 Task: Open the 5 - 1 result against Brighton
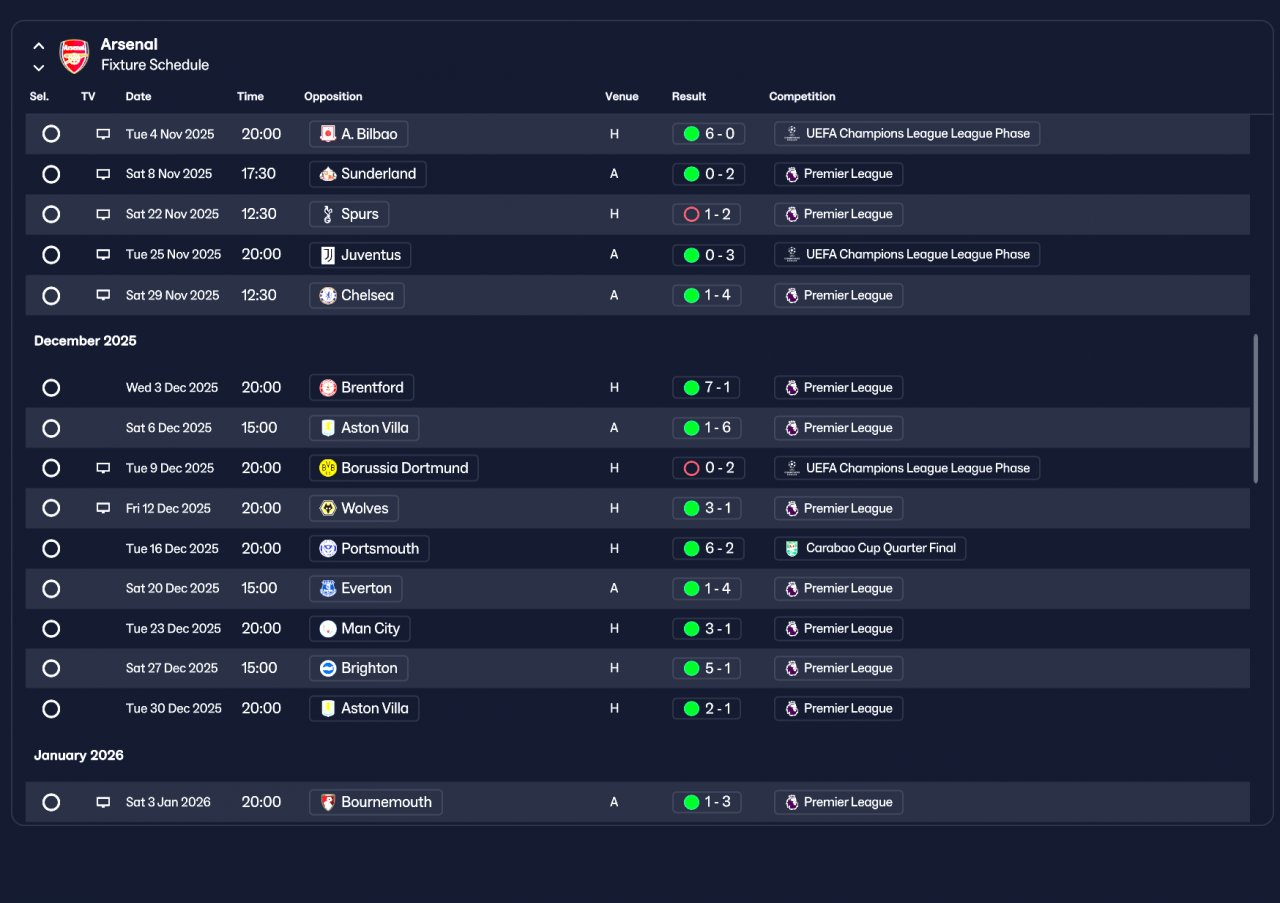(x=707, y=668)
